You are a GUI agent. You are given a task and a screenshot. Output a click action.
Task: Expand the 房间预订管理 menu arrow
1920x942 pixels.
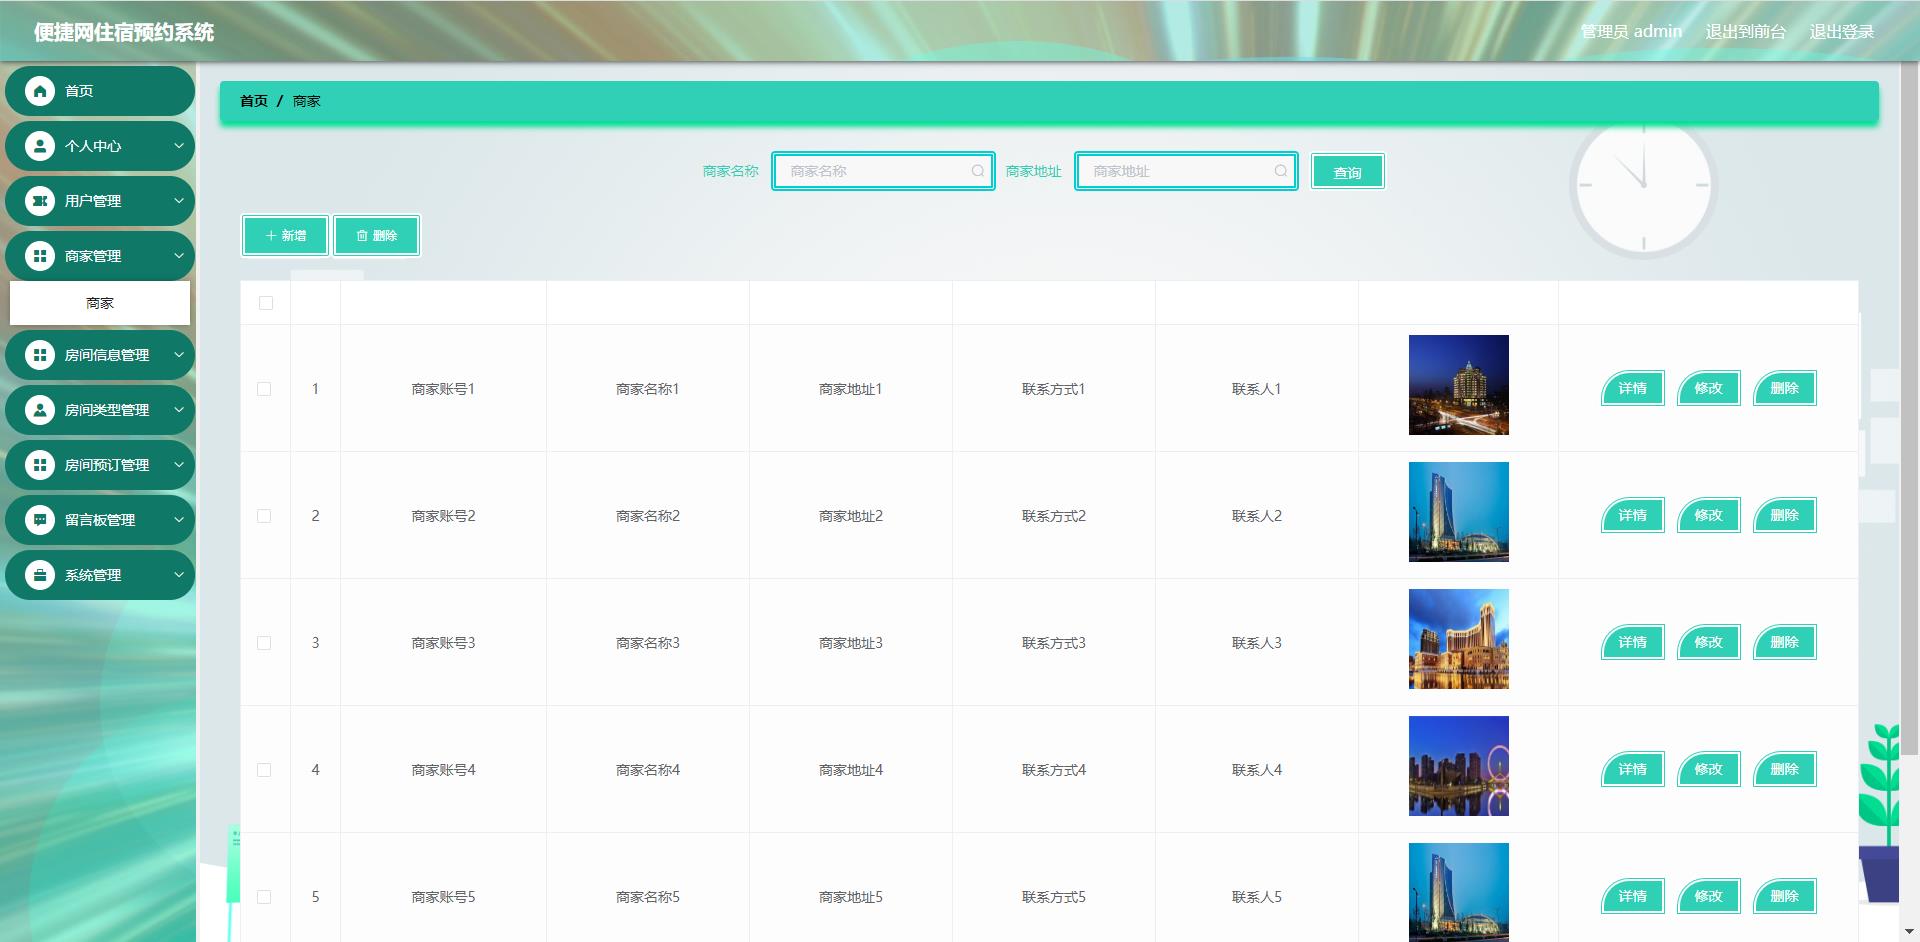[x=179, y=465]
